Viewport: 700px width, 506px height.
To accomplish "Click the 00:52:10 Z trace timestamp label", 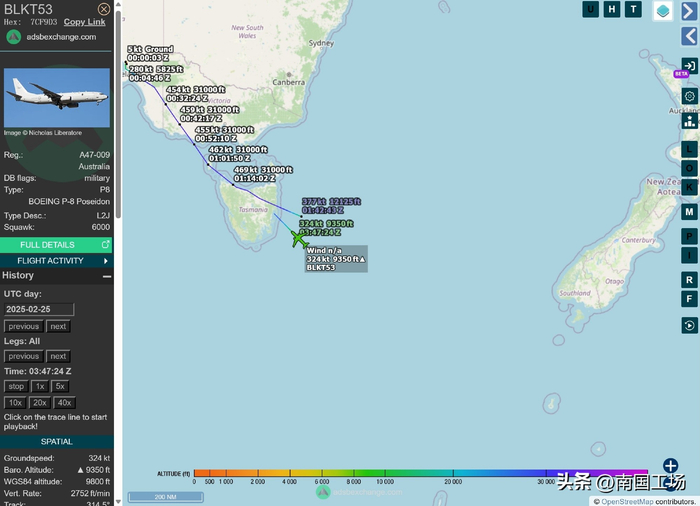I will (216, 138).
